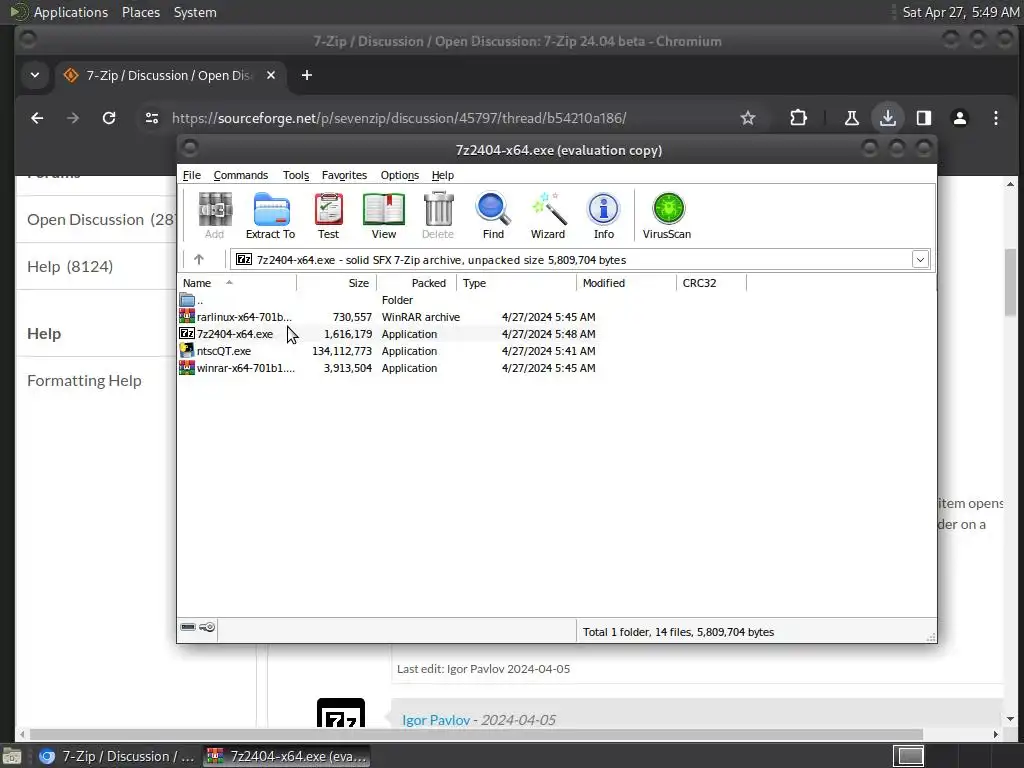Screen dimensions: 1024x768
Task: Open WinRAR Help menu
Action: [443, 175]
